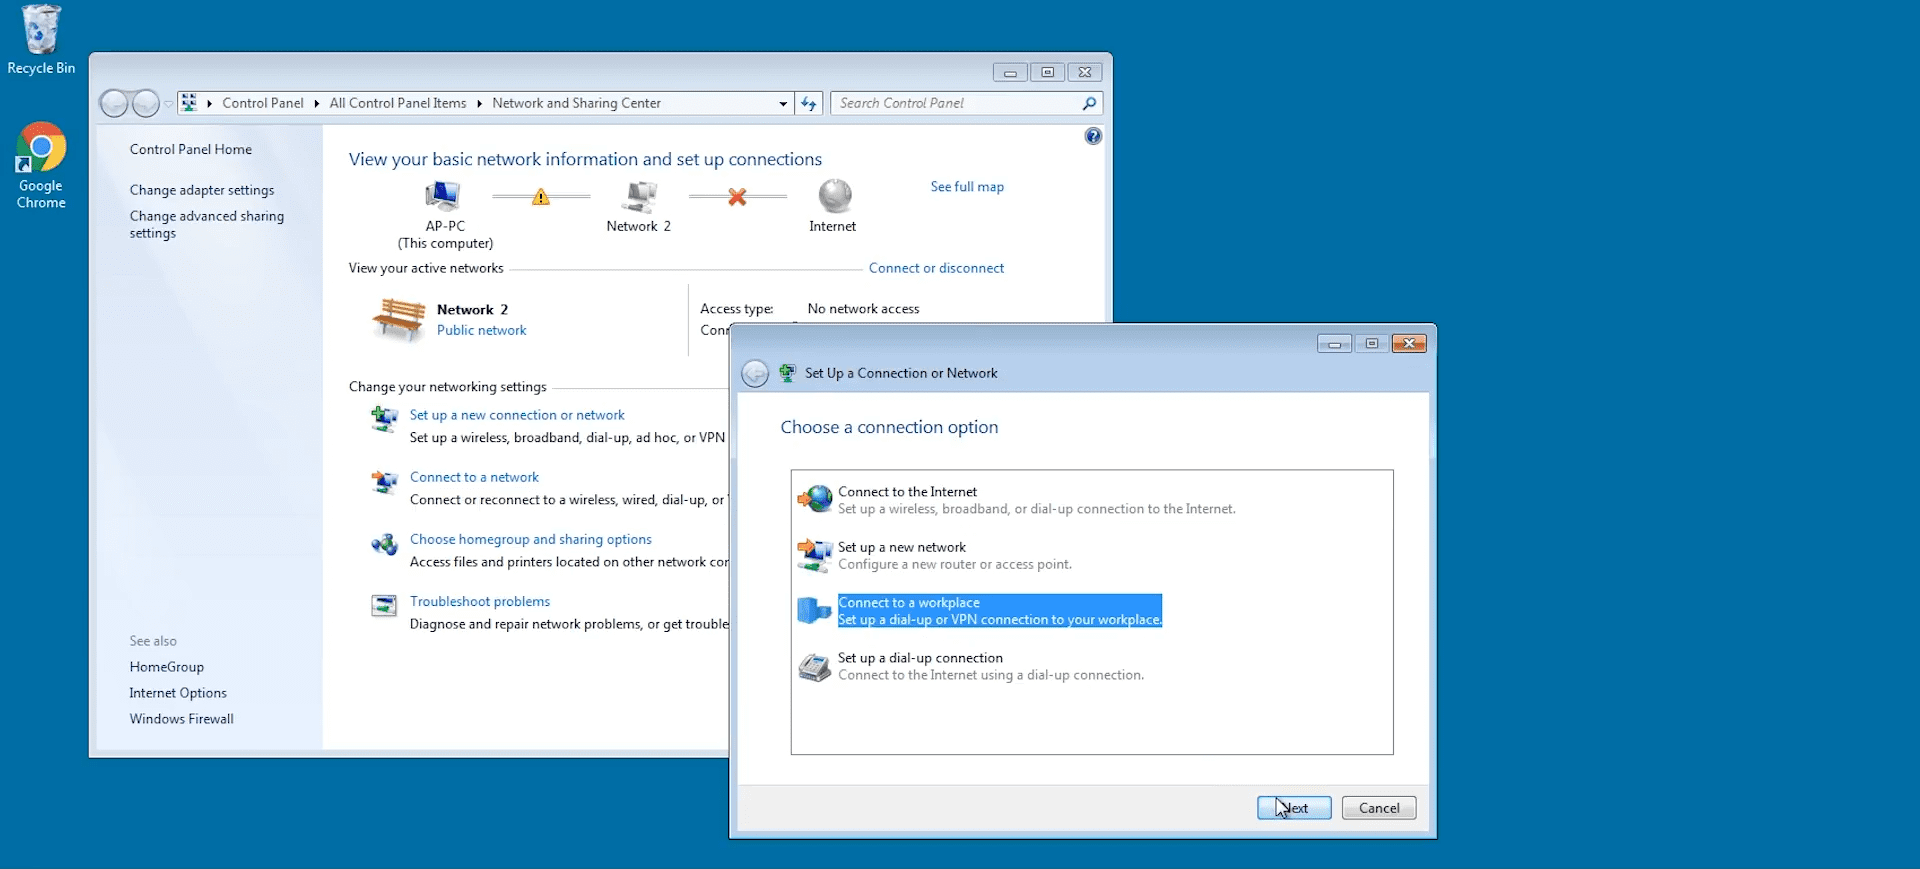
Task: Click the globe icon for Connect to the Internet
Action: (x=815, y=498)
